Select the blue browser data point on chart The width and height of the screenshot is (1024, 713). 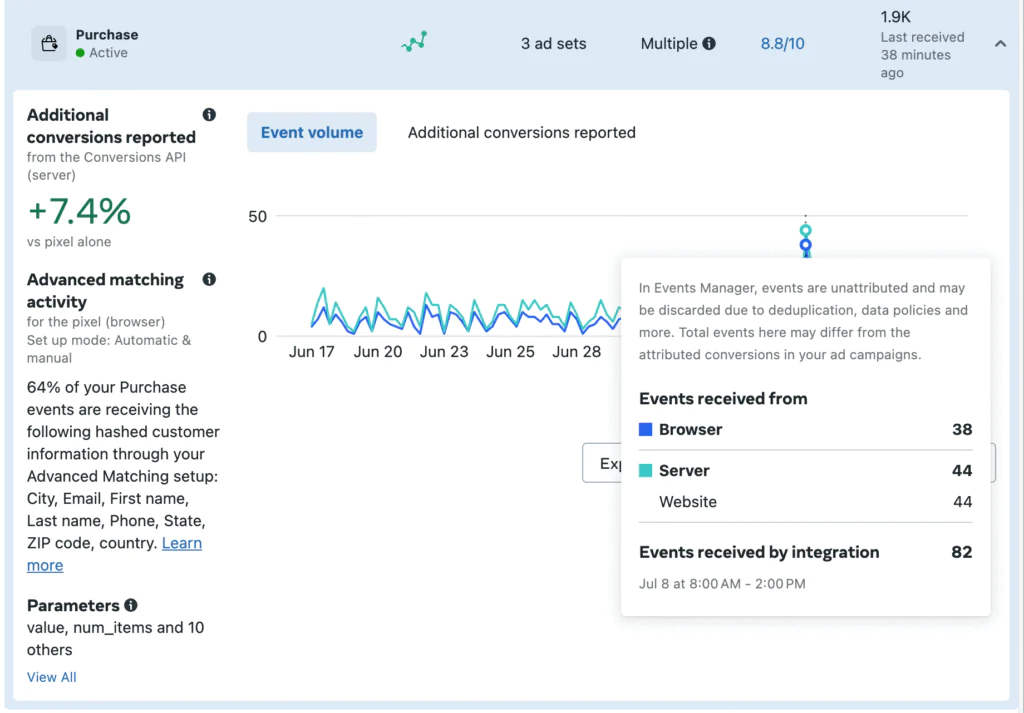(805, 245)
